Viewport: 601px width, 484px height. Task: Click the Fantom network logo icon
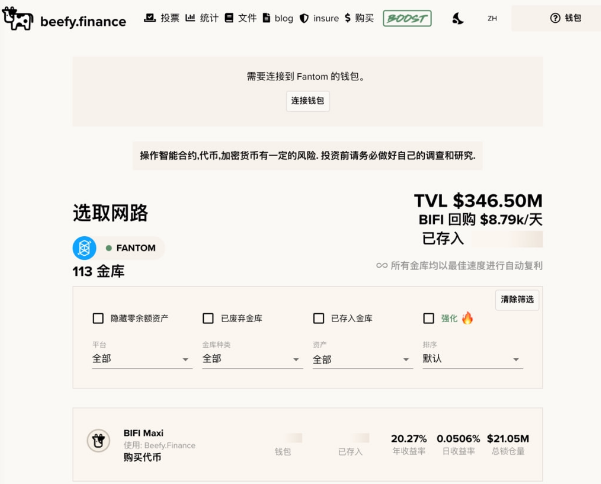84,248
